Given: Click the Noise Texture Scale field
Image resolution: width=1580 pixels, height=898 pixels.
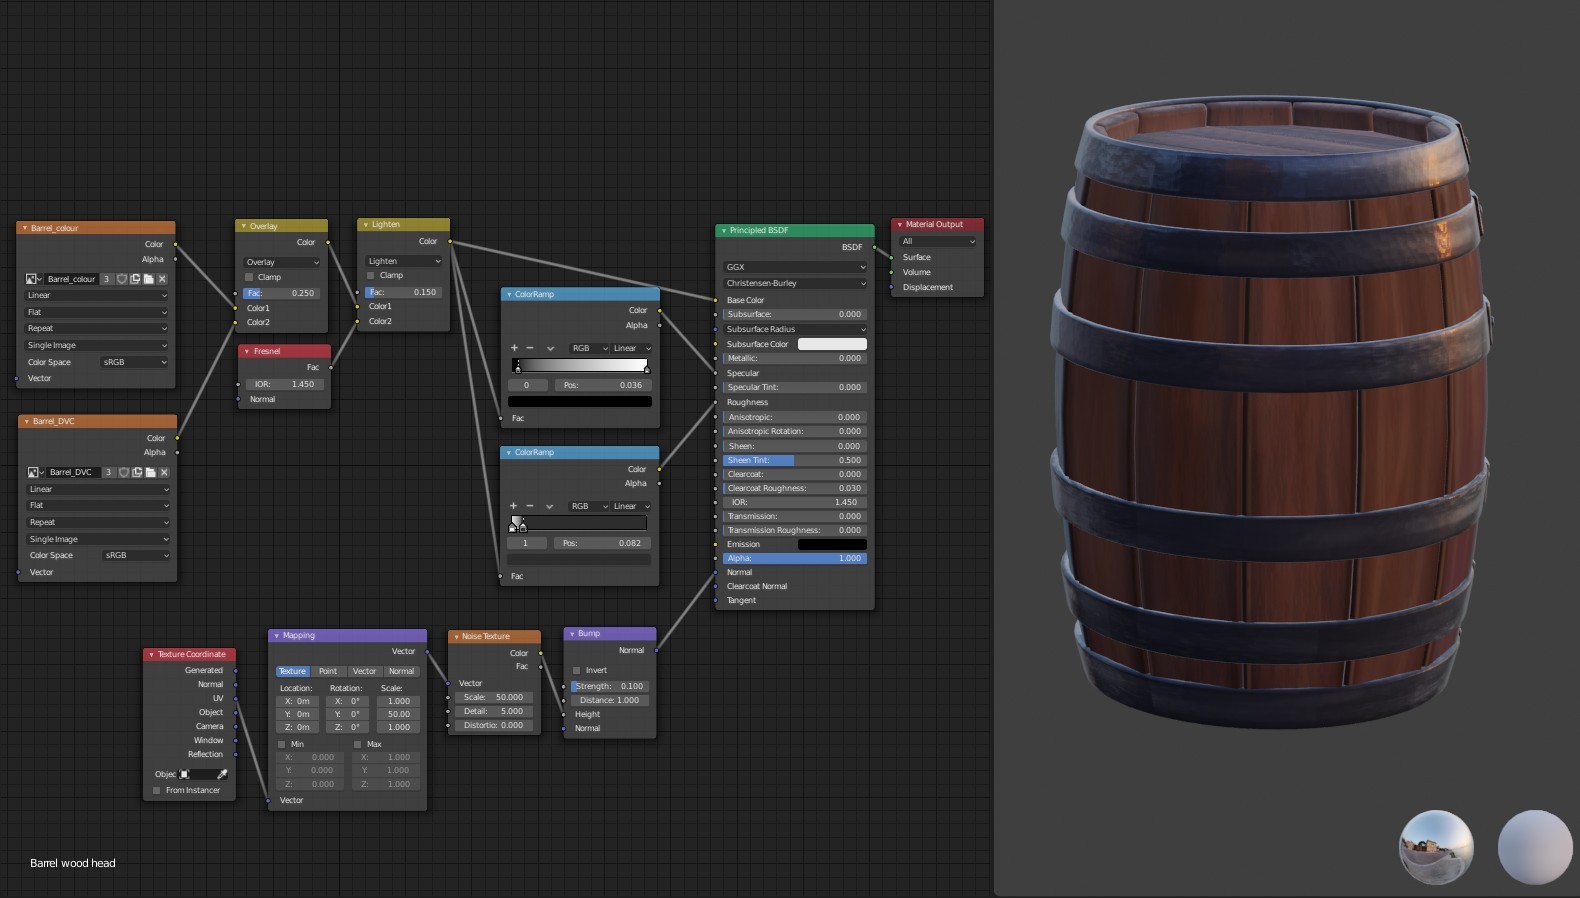Looking at the screenshot, I should (x=494, y=697).
